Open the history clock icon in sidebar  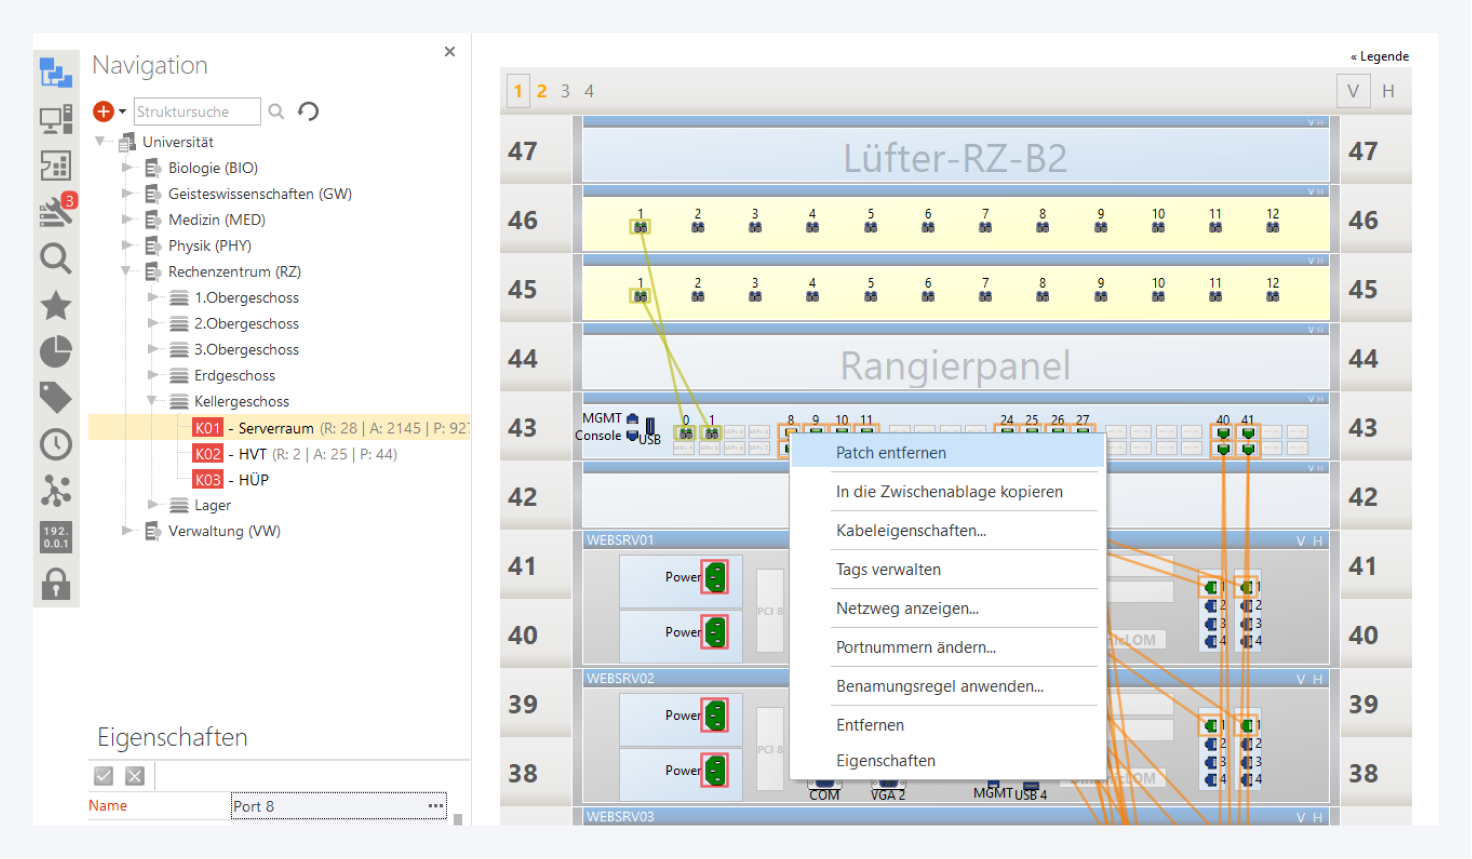pyautogui.click(x=56, y=444)
